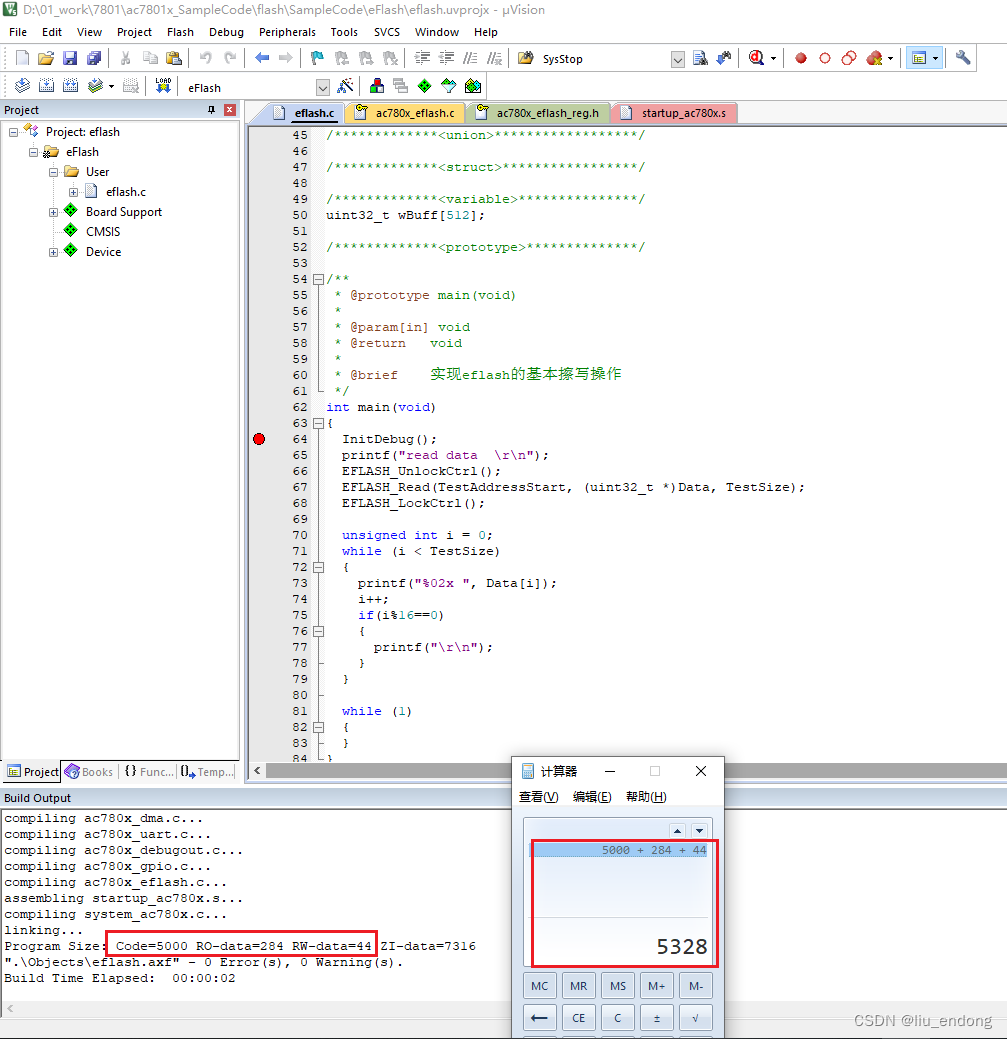The width and height of the screenshot is (1007, 1039).
Task: Toggle the breakpoint at line 64
Action: click(259, 439)
